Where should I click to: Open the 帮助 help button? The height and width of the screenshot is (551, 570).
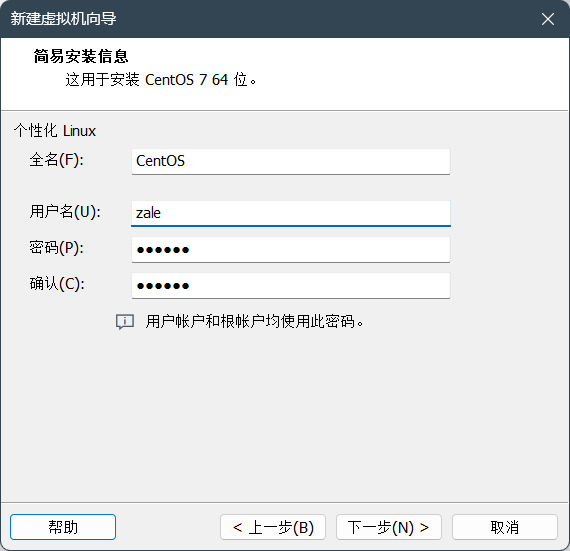[x=63, y=527]
